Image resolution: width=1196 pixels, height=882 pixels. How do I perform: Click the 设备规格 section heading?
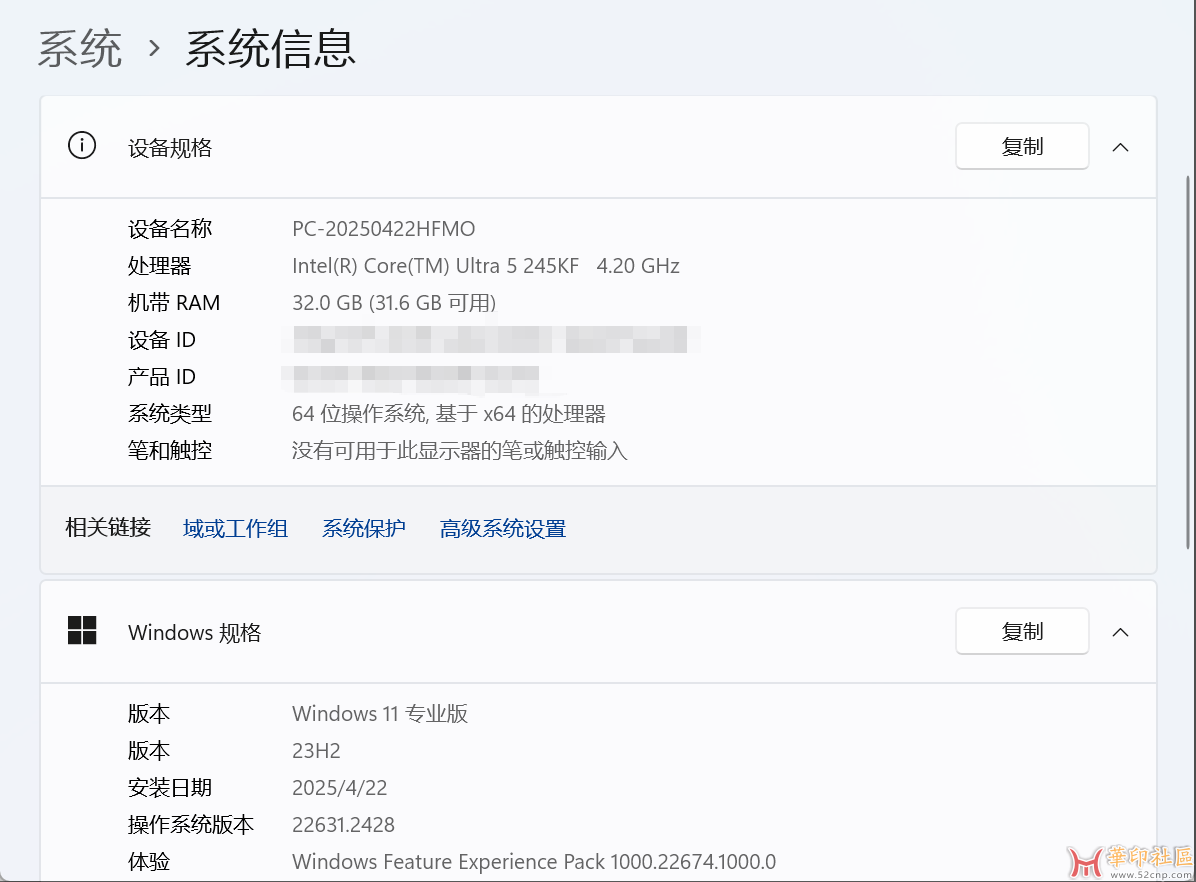(170, 147)
